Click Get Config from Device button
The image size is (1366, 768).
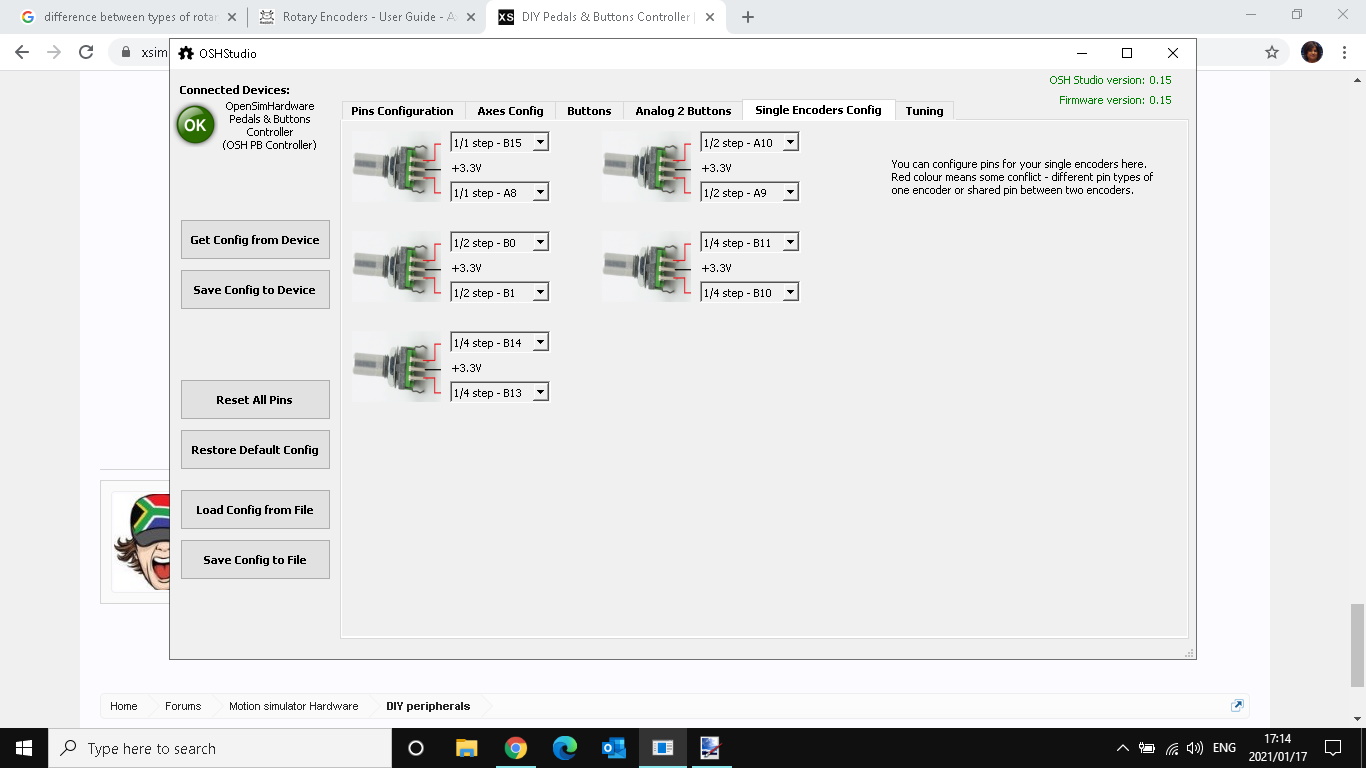[255, 240]
